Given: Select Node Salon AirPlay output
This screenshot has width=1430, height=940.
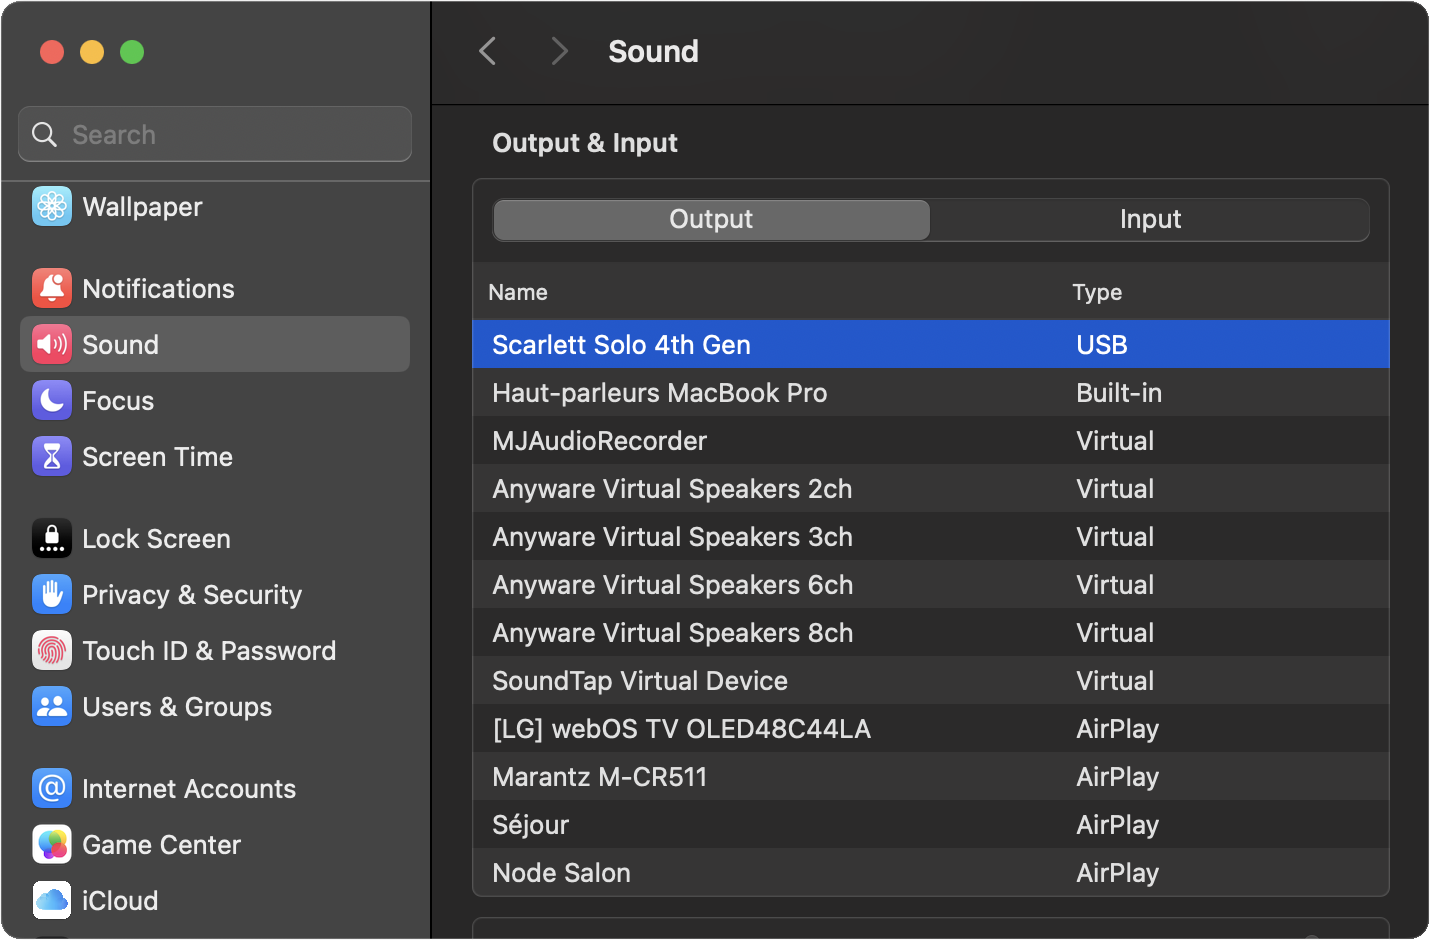Looking at the screenshot, I should pyautogui.click(x=931, y=872).
